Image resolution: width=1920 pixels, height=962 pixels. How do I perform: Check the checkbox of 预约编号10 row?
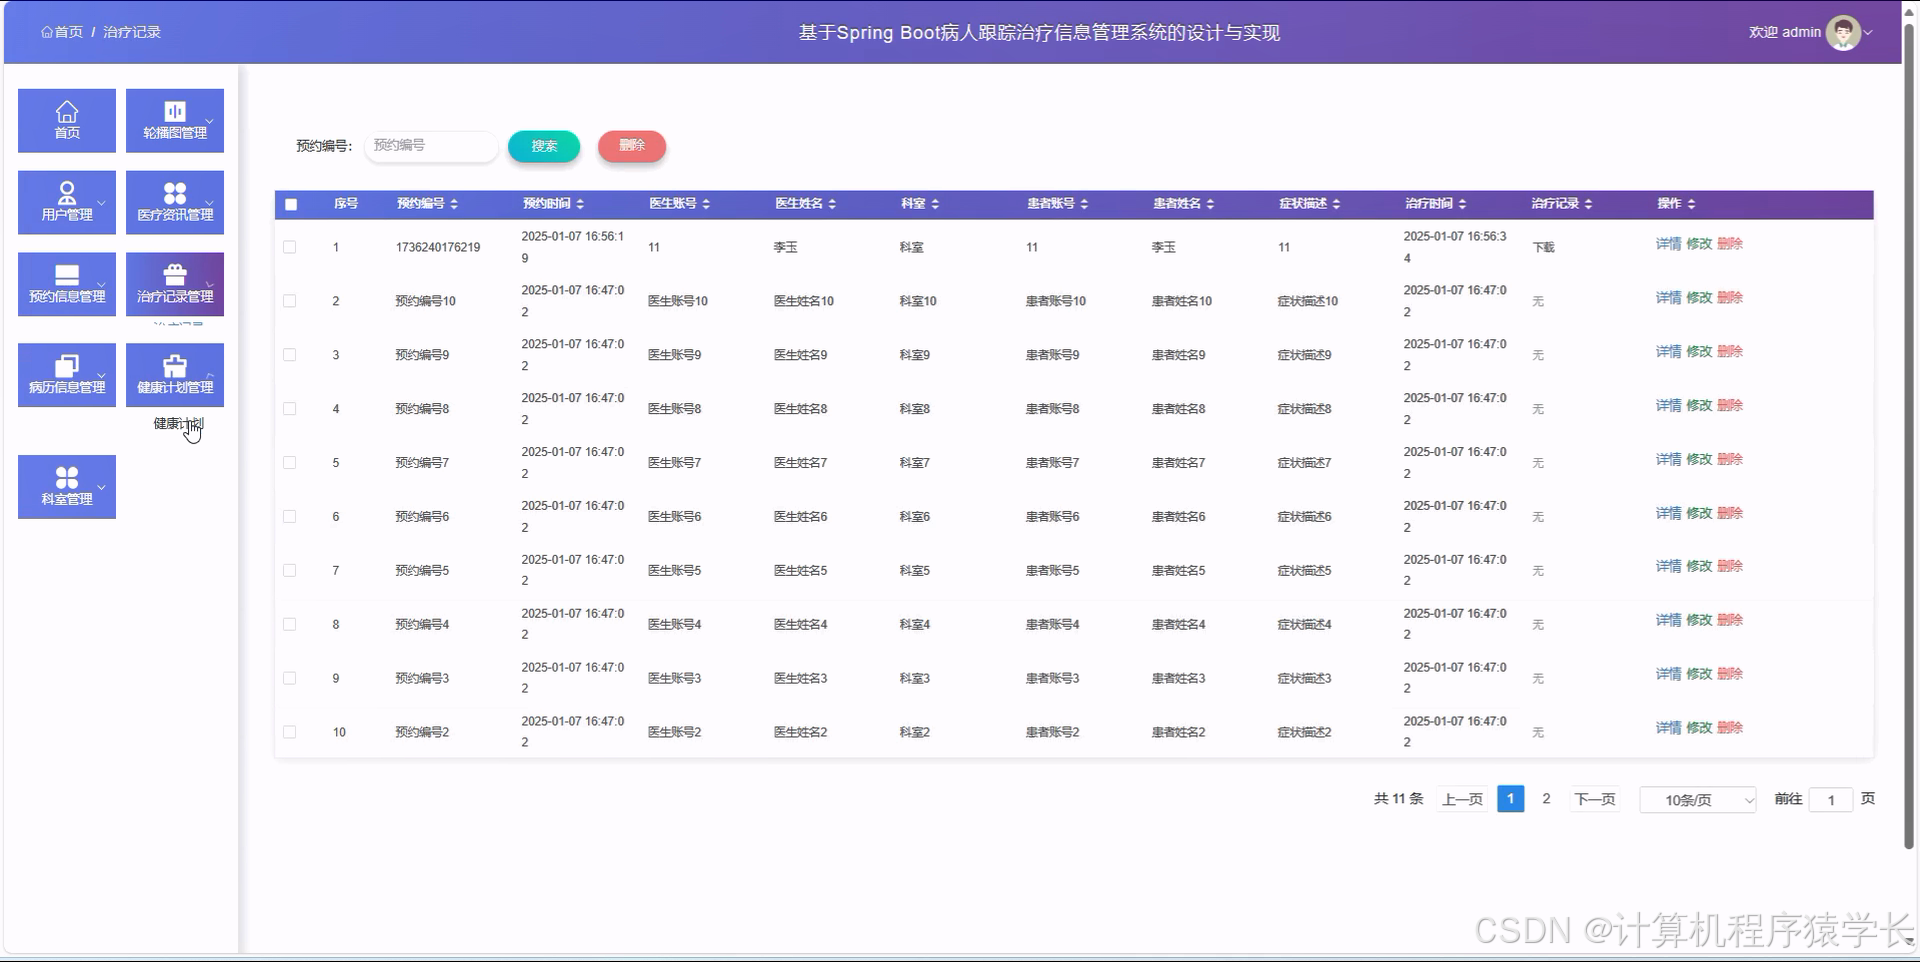[290, 300]
